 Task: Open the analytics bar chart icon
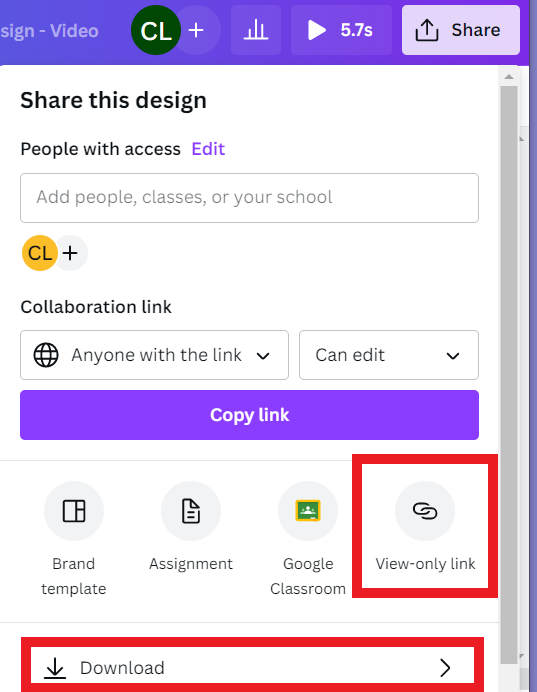tap(256, 30)
